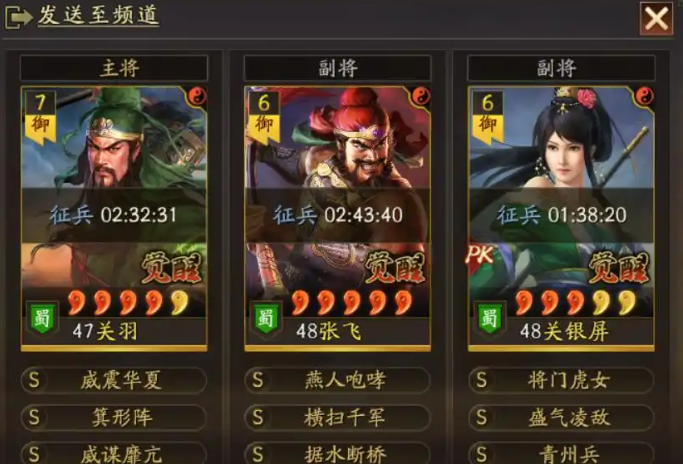Click the yin-yang icon on 关羽's card
The width and height of the screenshot is (683, 464).
pos(197,96)
